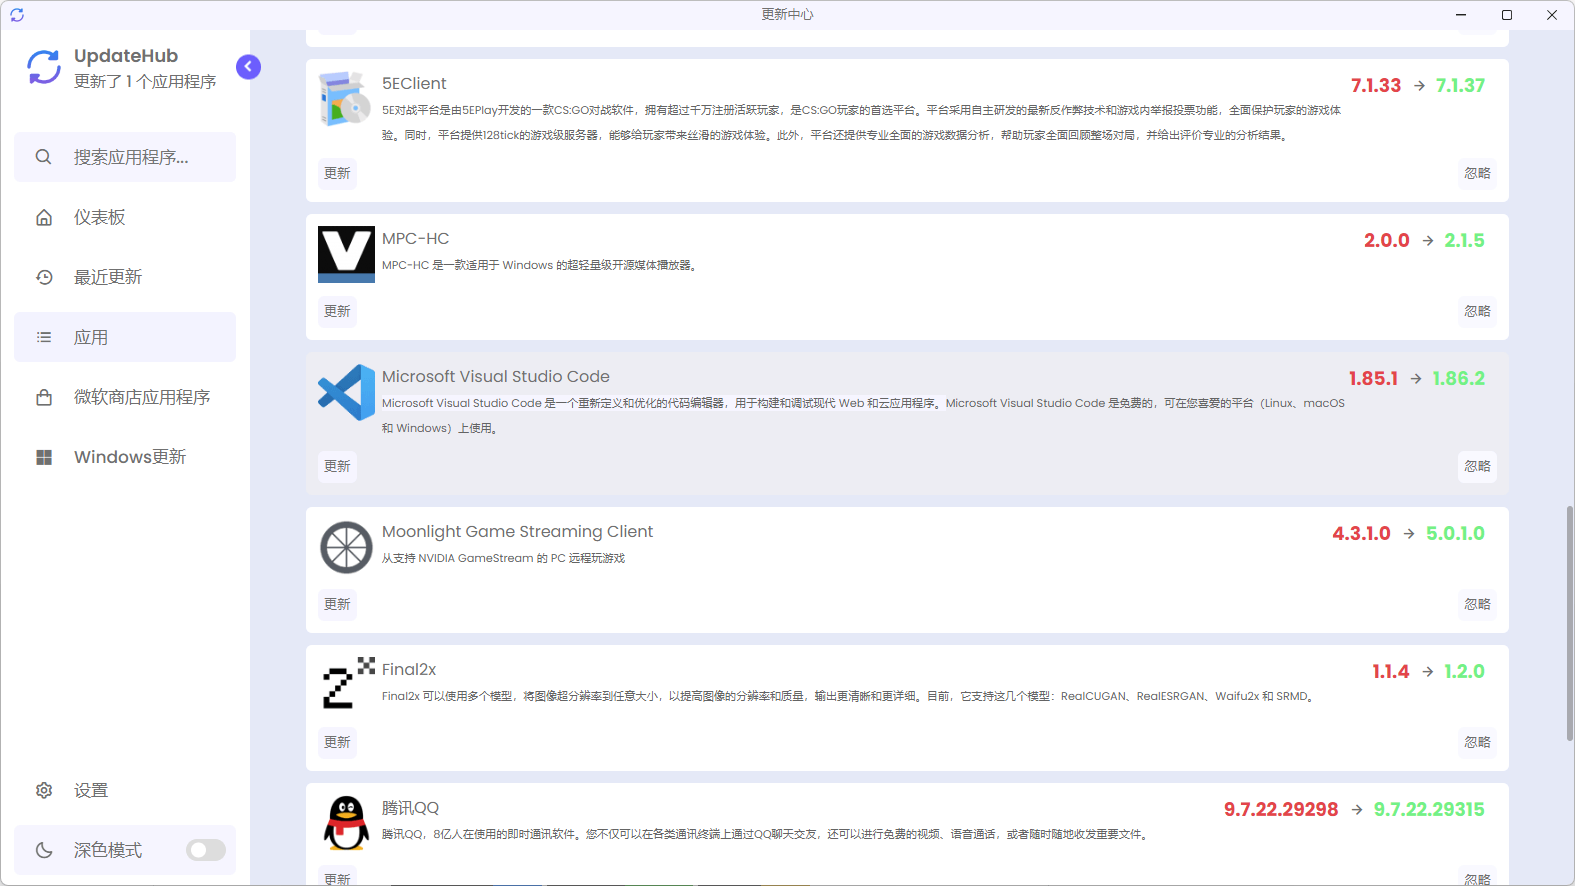Update Final2x with its 更新 button
Viewport: 1575px width, 886px height.
point(337,742)
